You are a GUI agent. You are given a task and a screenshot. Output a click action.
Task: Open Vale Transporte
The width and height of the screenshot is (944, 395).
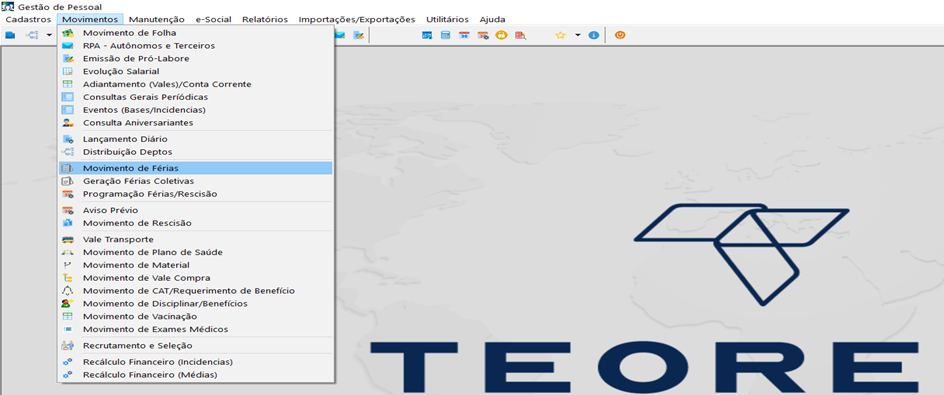(195, 240)
